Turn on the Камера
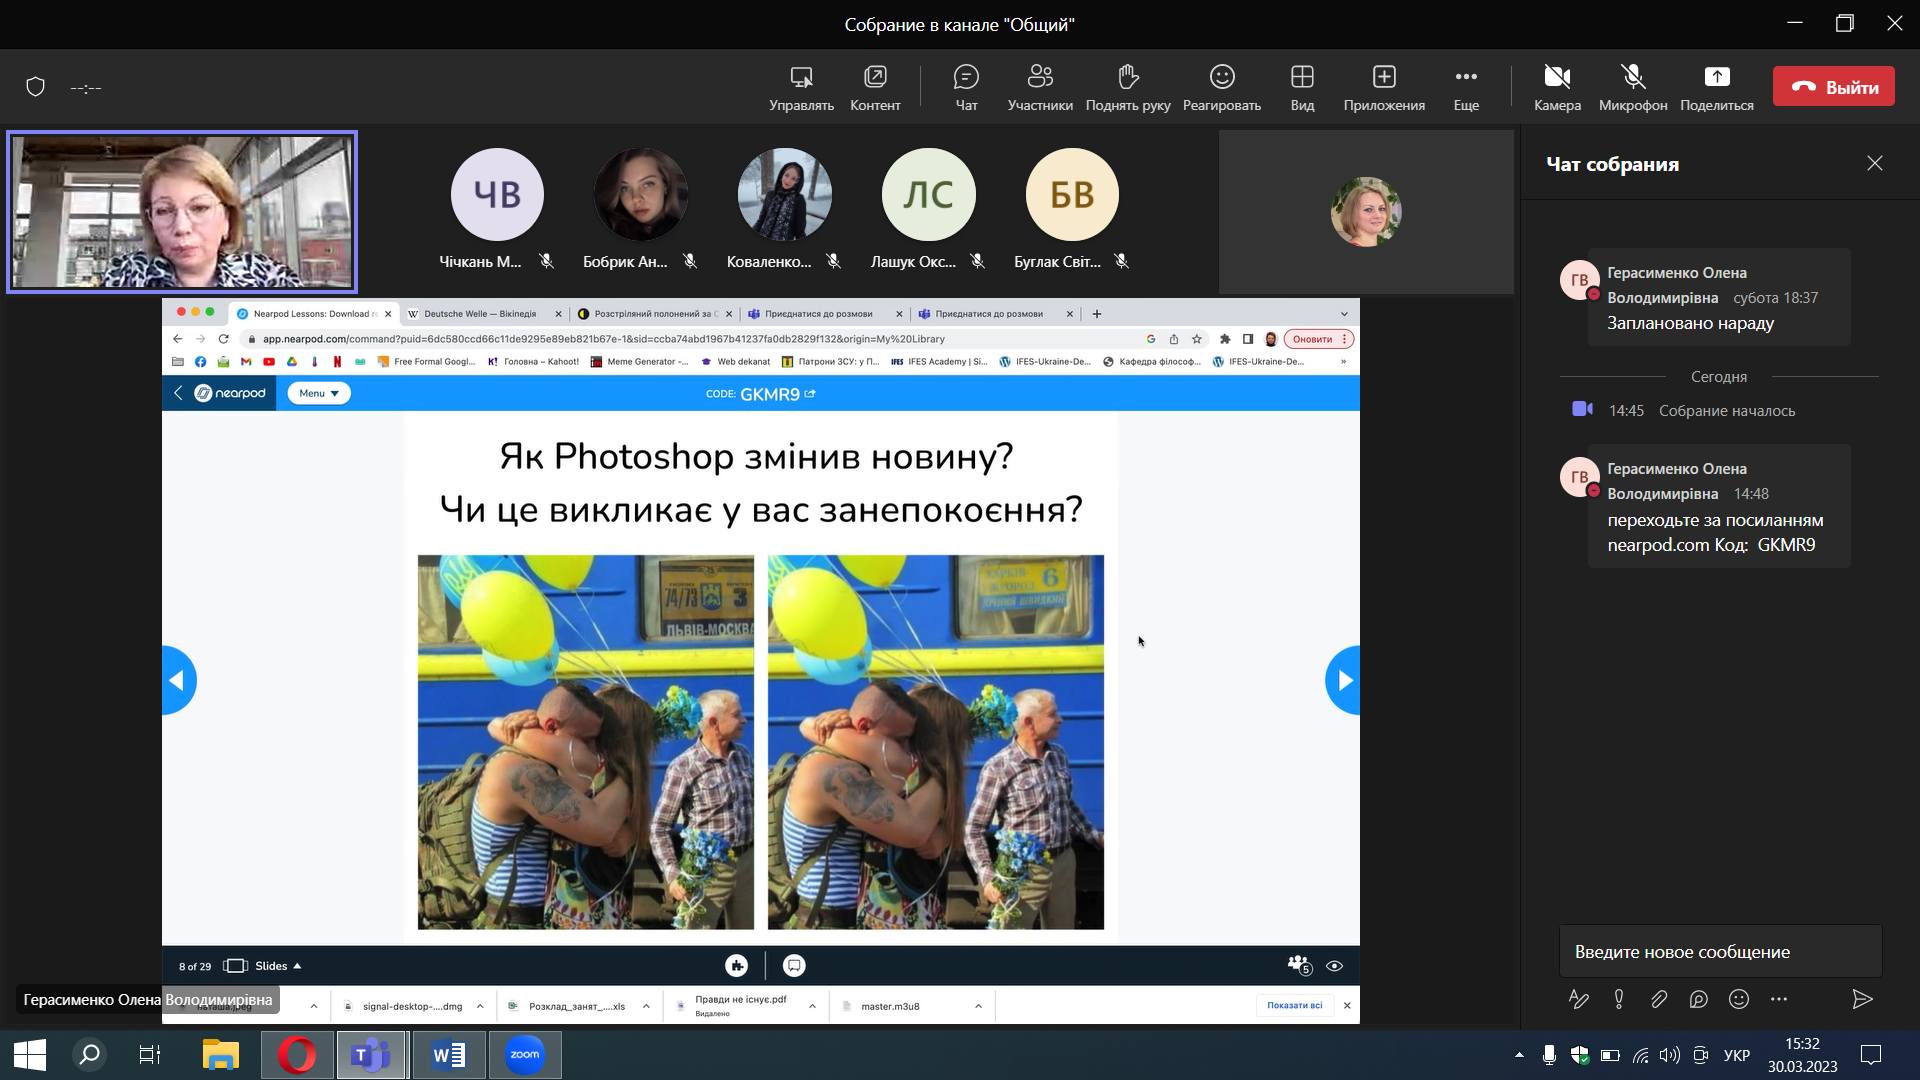 coord(1557,88)
